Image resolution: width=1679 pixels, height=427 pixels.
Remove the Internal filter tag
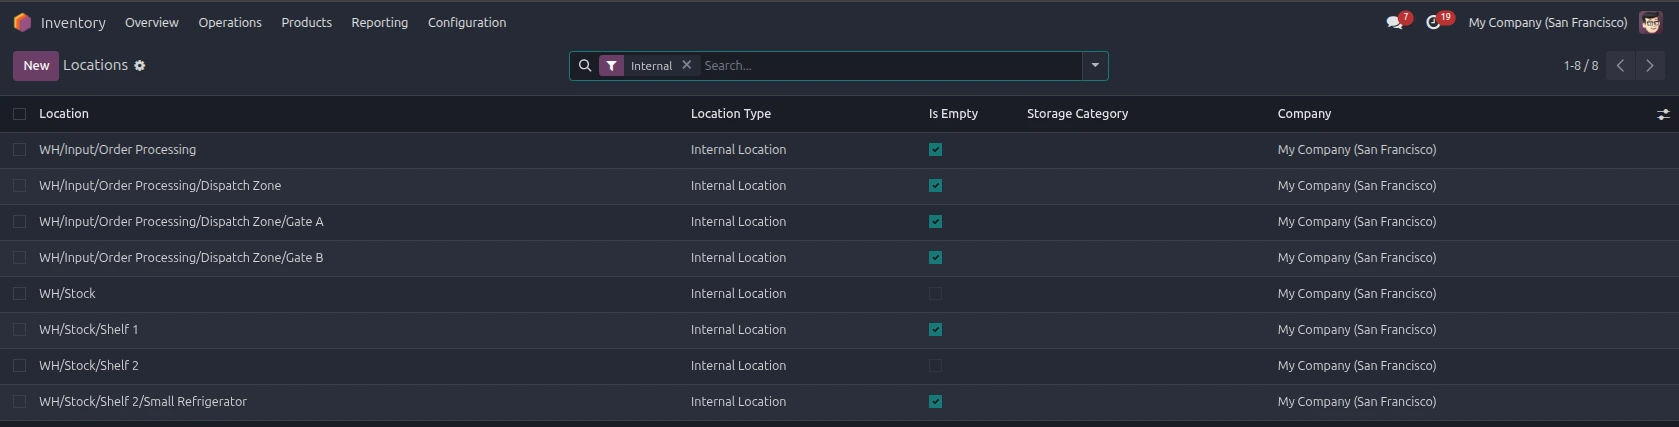tap(686, 65)
